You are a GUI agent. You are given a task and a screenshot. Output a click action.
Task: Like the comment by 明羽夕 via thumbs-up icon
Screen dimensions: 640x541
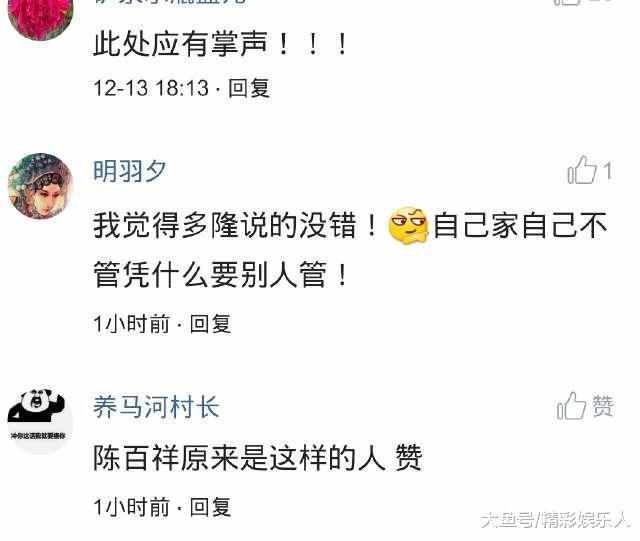point(582,170)
